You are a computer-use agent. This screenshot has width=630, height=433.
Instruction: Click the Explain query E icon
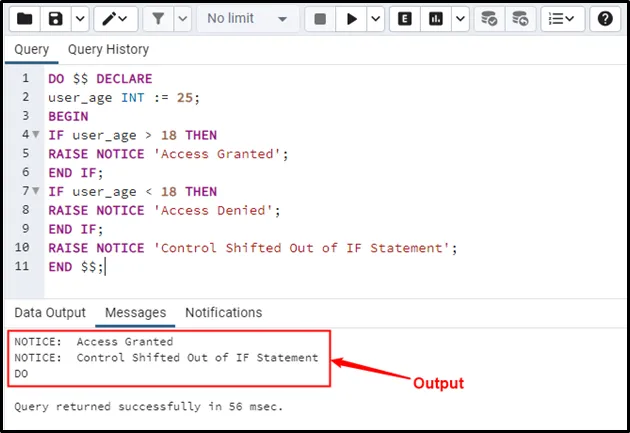[x=404, y=19]
